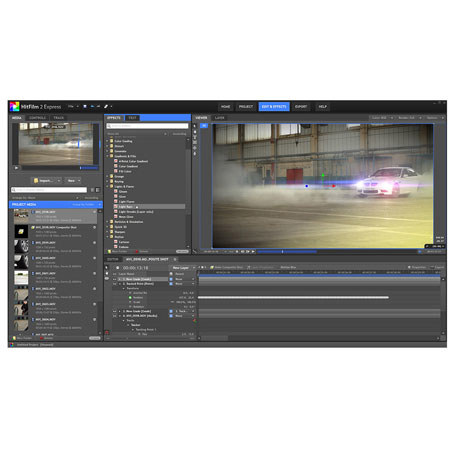
Task: Switch to the TRACK panel tab
Action: [x=59, y=118]
